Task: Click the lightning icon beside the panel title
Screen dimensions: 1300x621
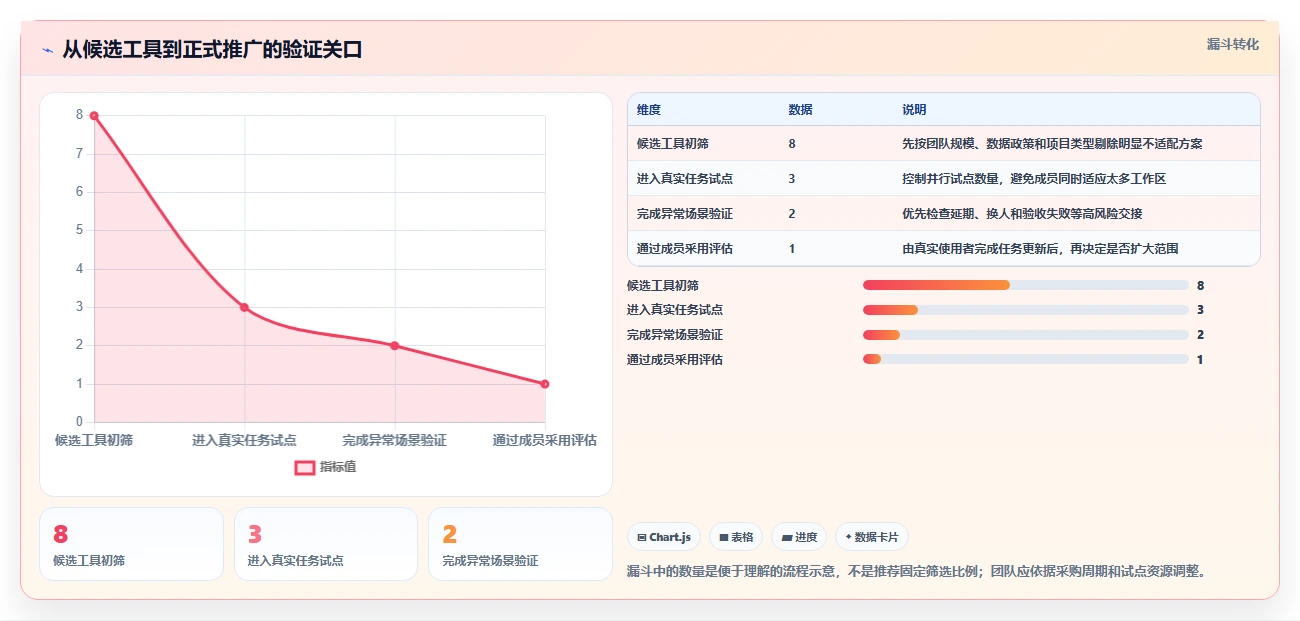Action: click(47, 49)
